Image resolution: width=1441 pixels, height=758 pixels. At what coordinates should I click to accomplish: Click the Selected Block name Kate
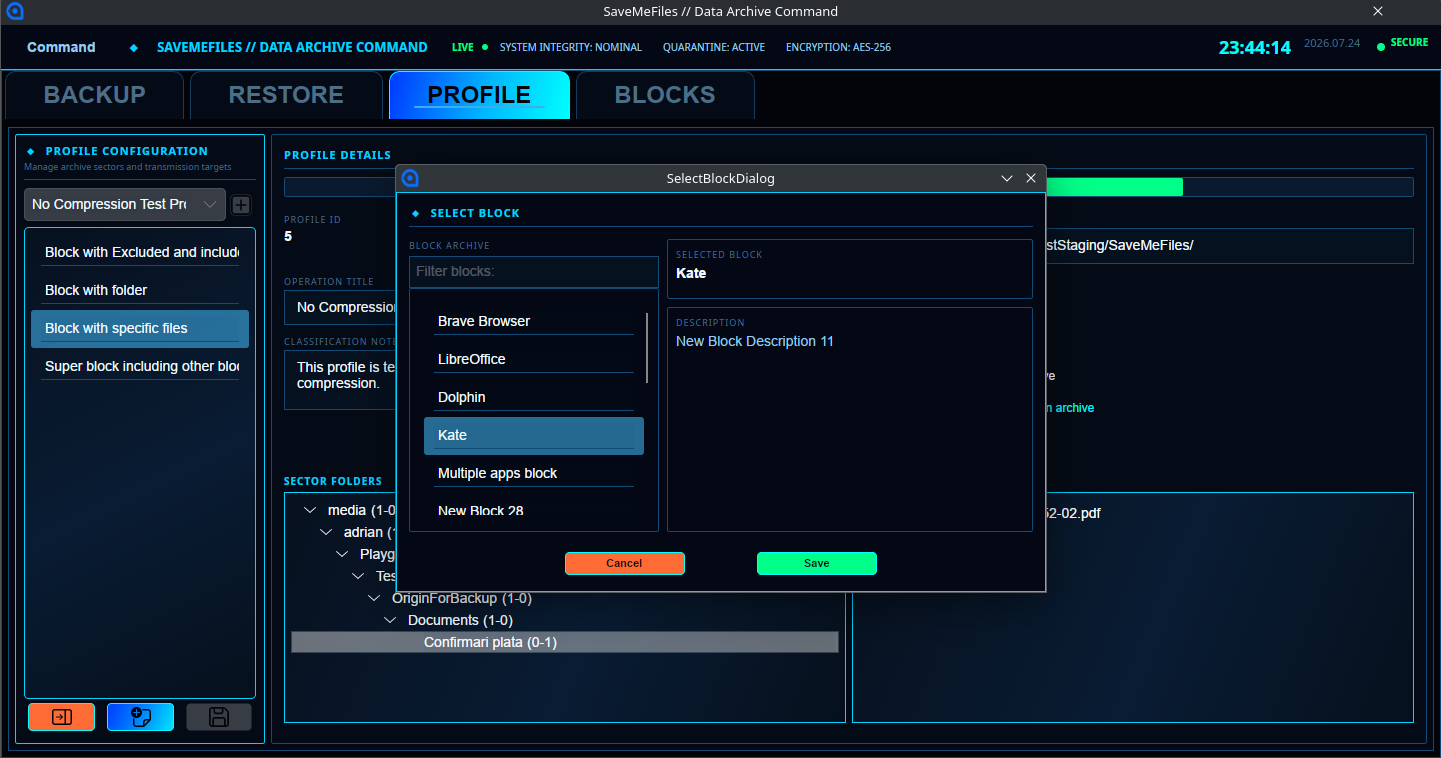pos(691,273)
